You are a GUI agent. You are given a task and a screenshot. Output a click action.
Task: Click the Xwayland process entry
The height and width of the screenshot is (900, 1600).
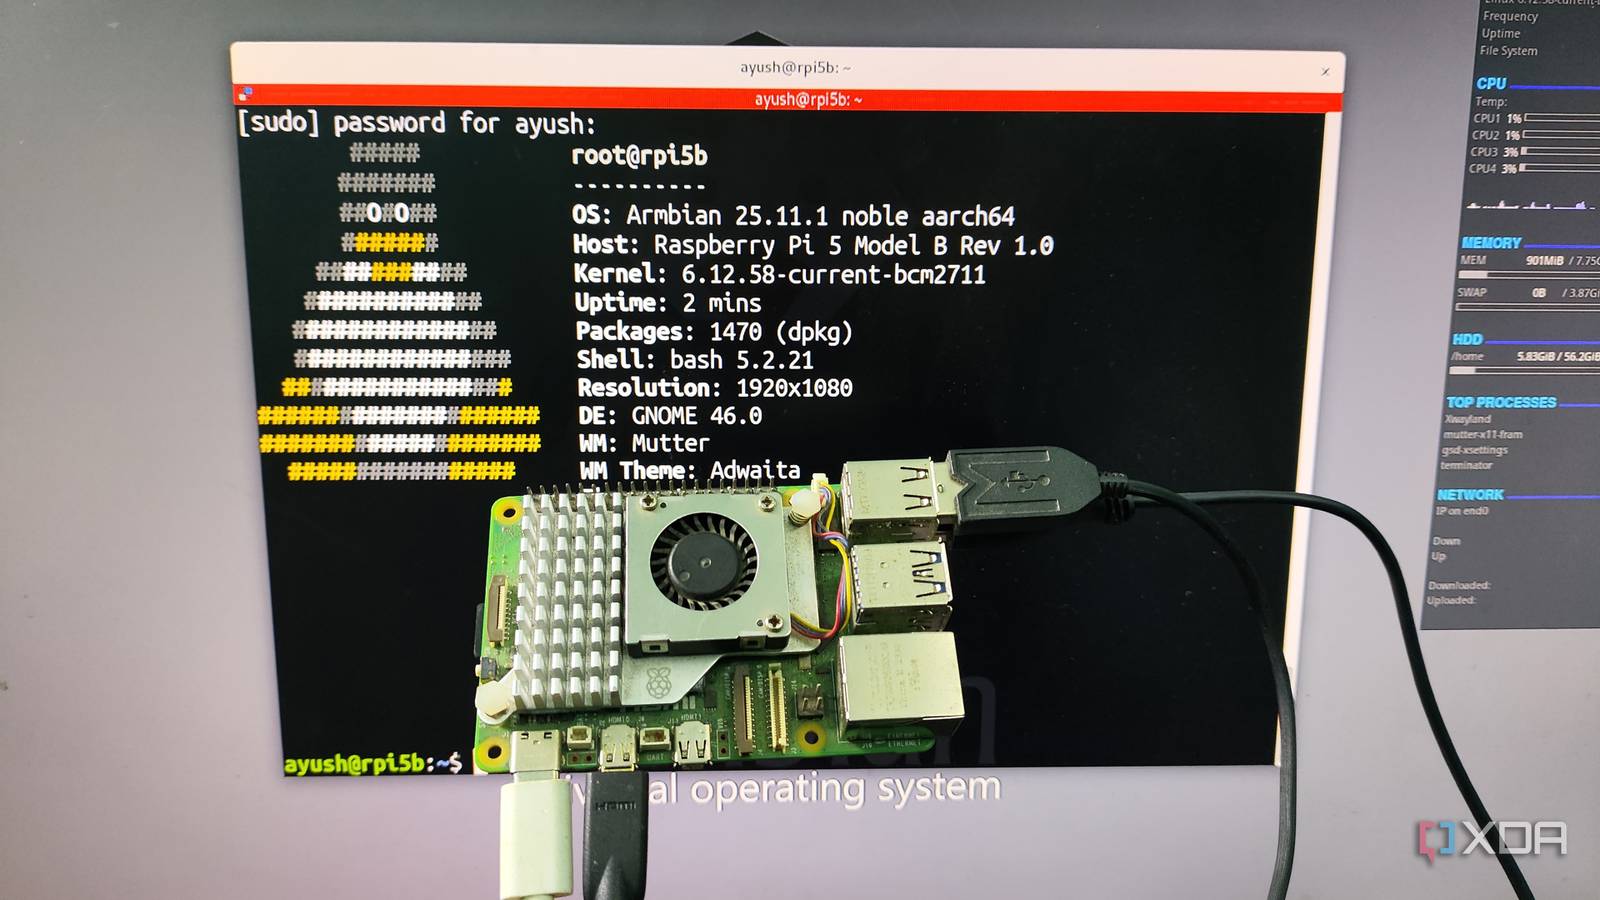1468,419
